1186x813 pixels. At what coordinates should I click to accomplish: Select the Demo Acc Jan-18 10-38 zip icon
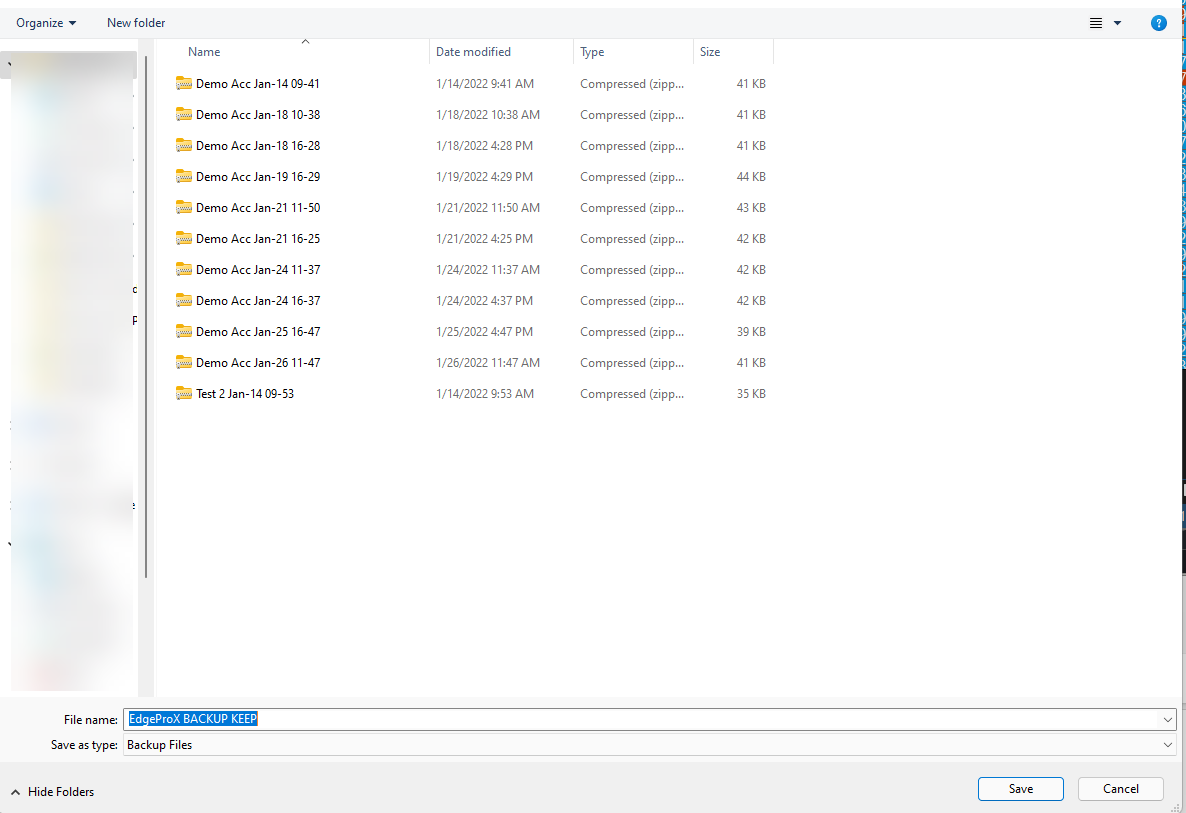(x=183, y=115)
